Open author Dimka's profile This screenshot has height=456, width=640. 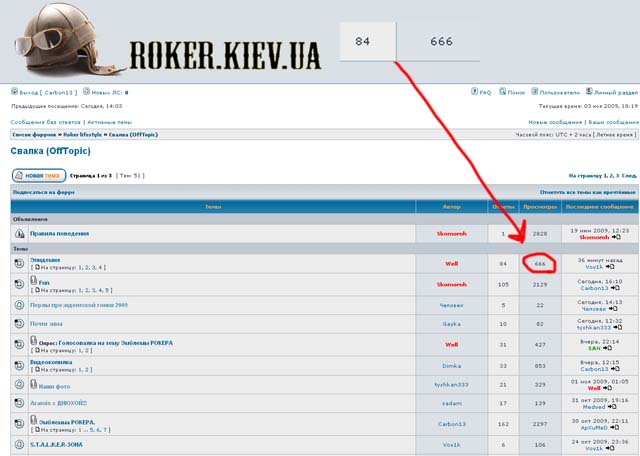point(451,366)
